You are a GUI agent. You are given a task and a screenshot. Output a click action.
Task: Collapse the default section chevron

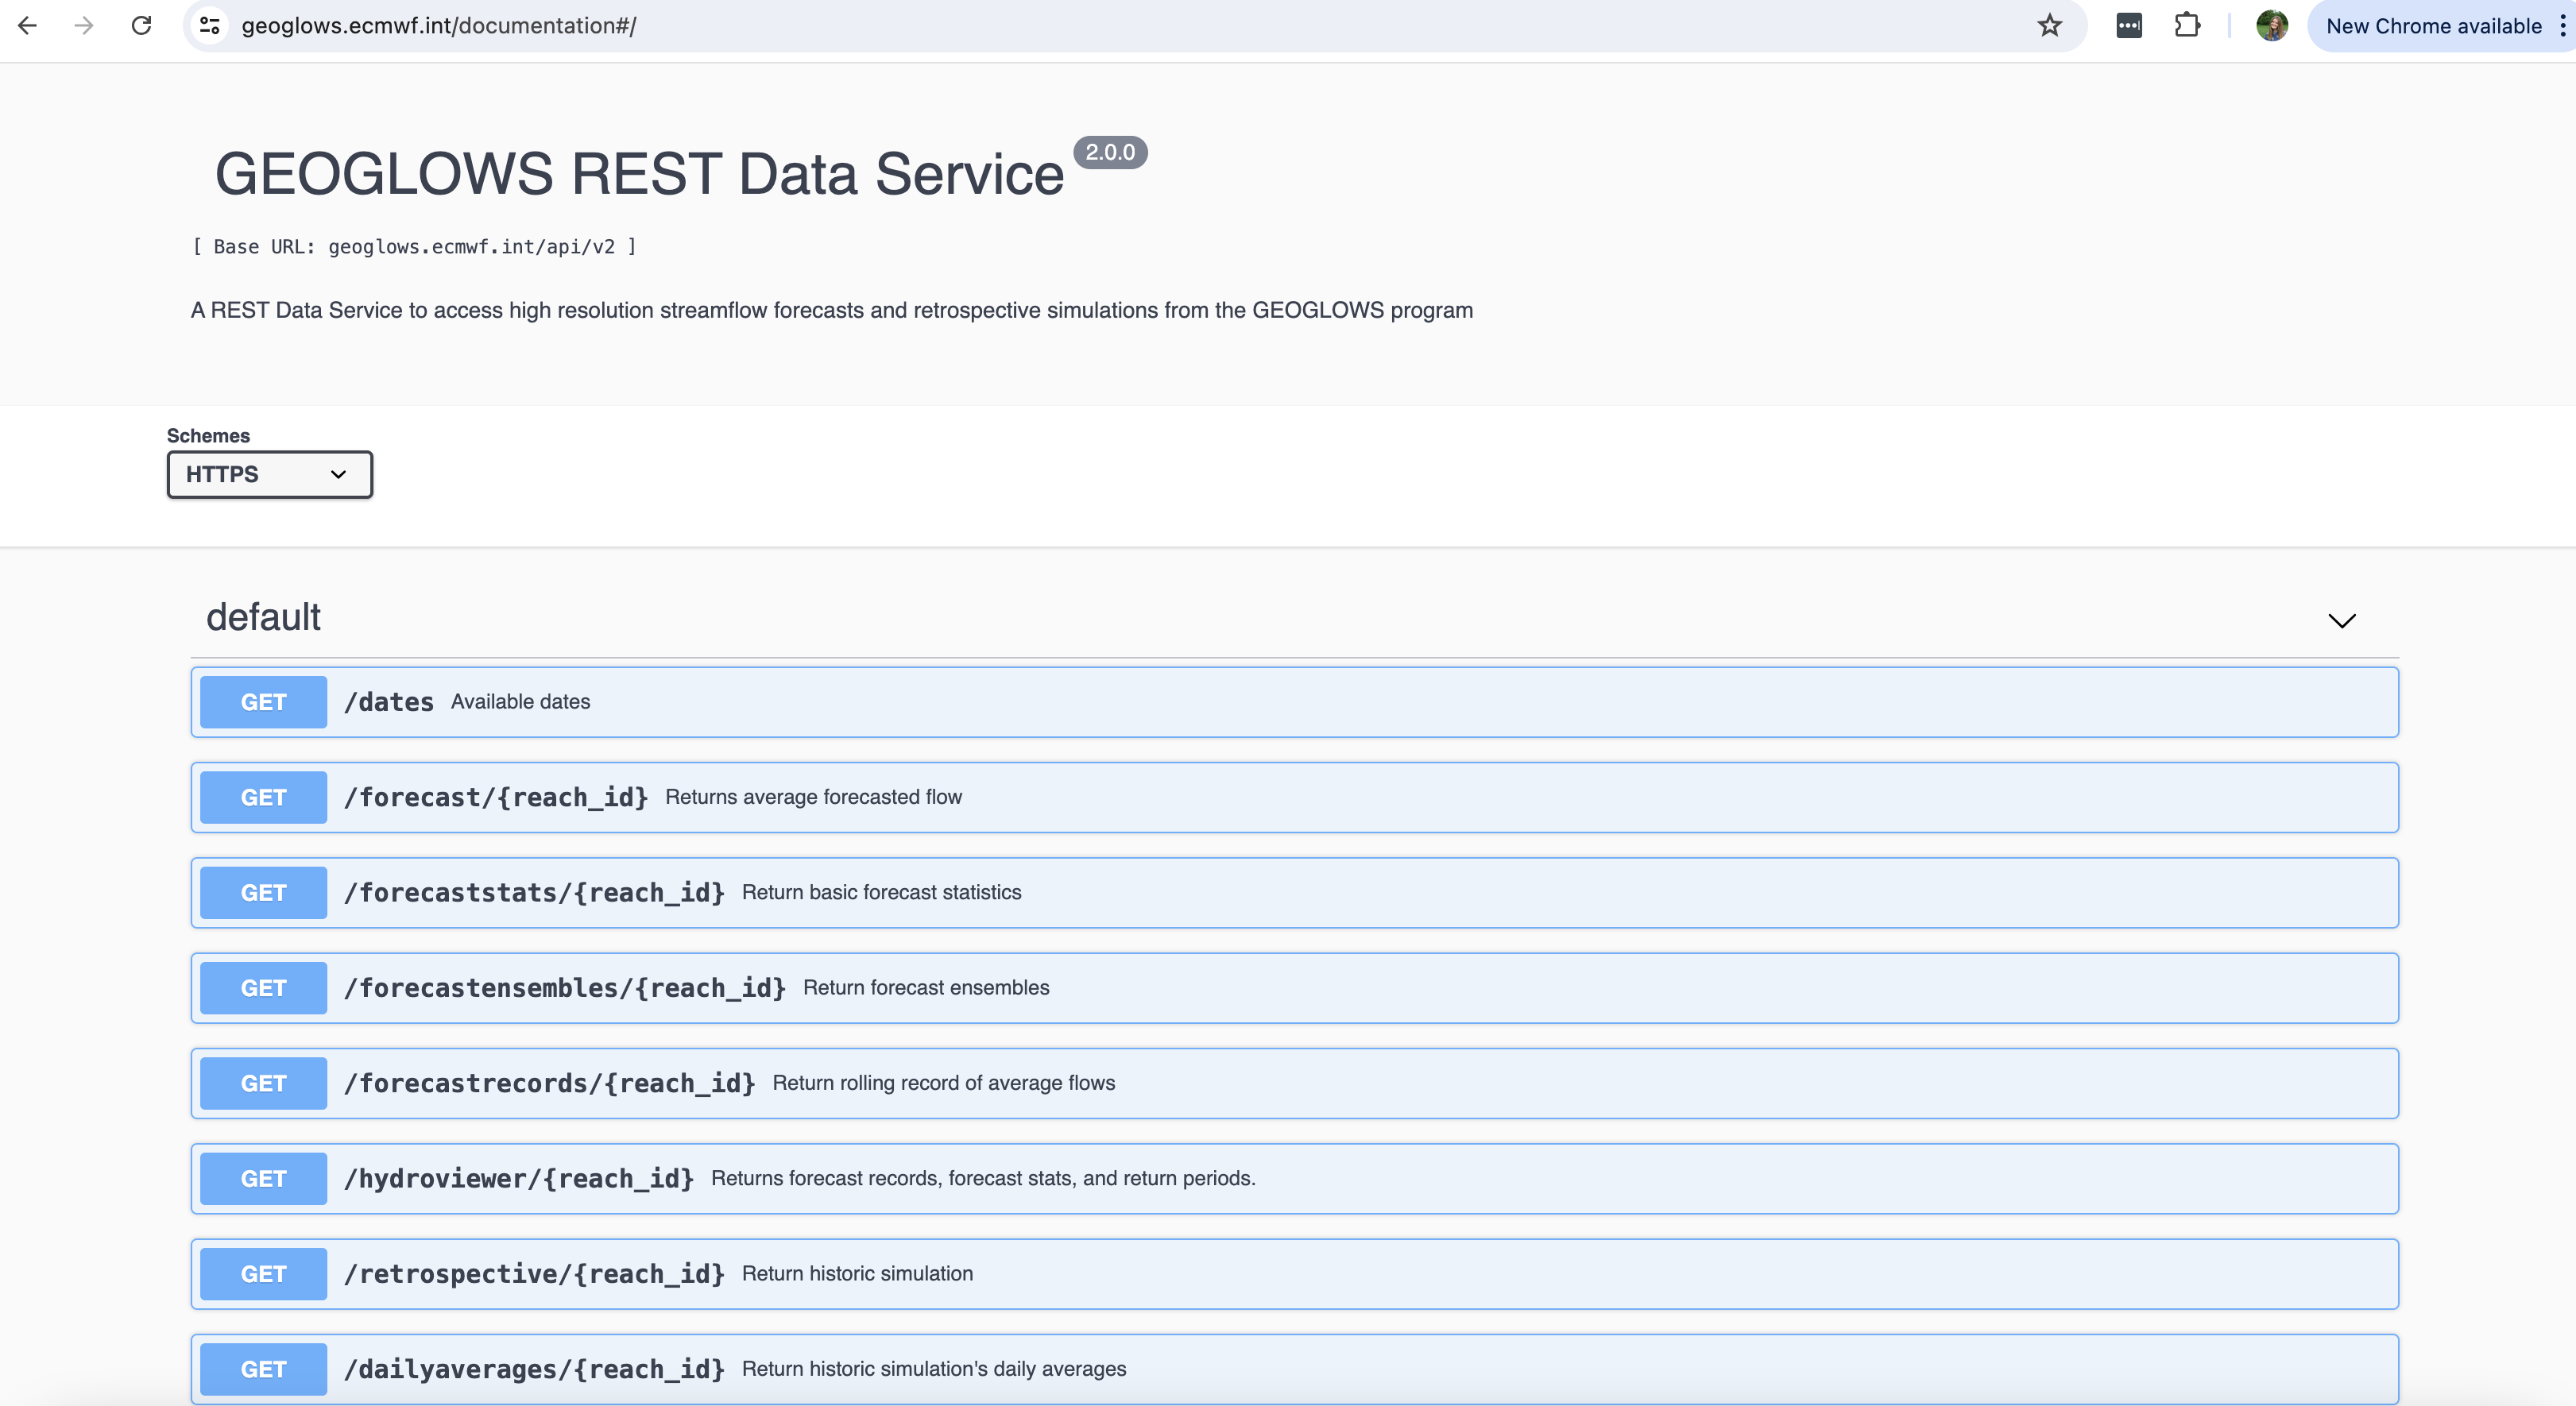coord(2342,621)
